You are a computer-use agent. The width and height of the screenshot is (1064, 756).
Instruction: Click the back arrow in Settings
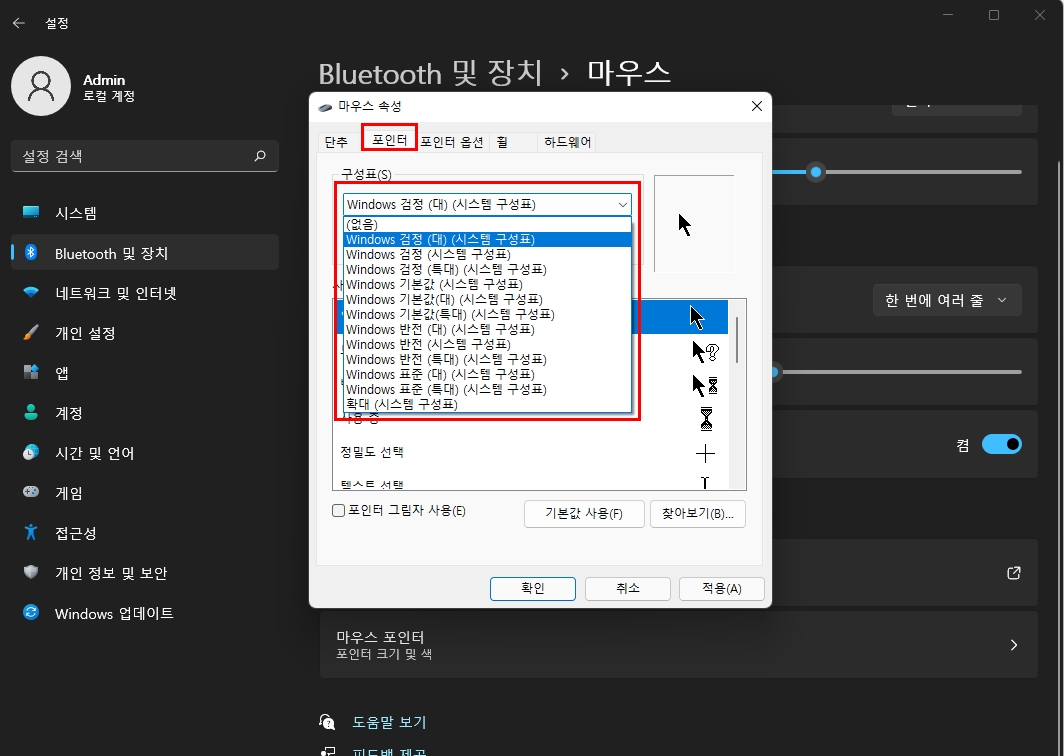click(x=19, y=23)
